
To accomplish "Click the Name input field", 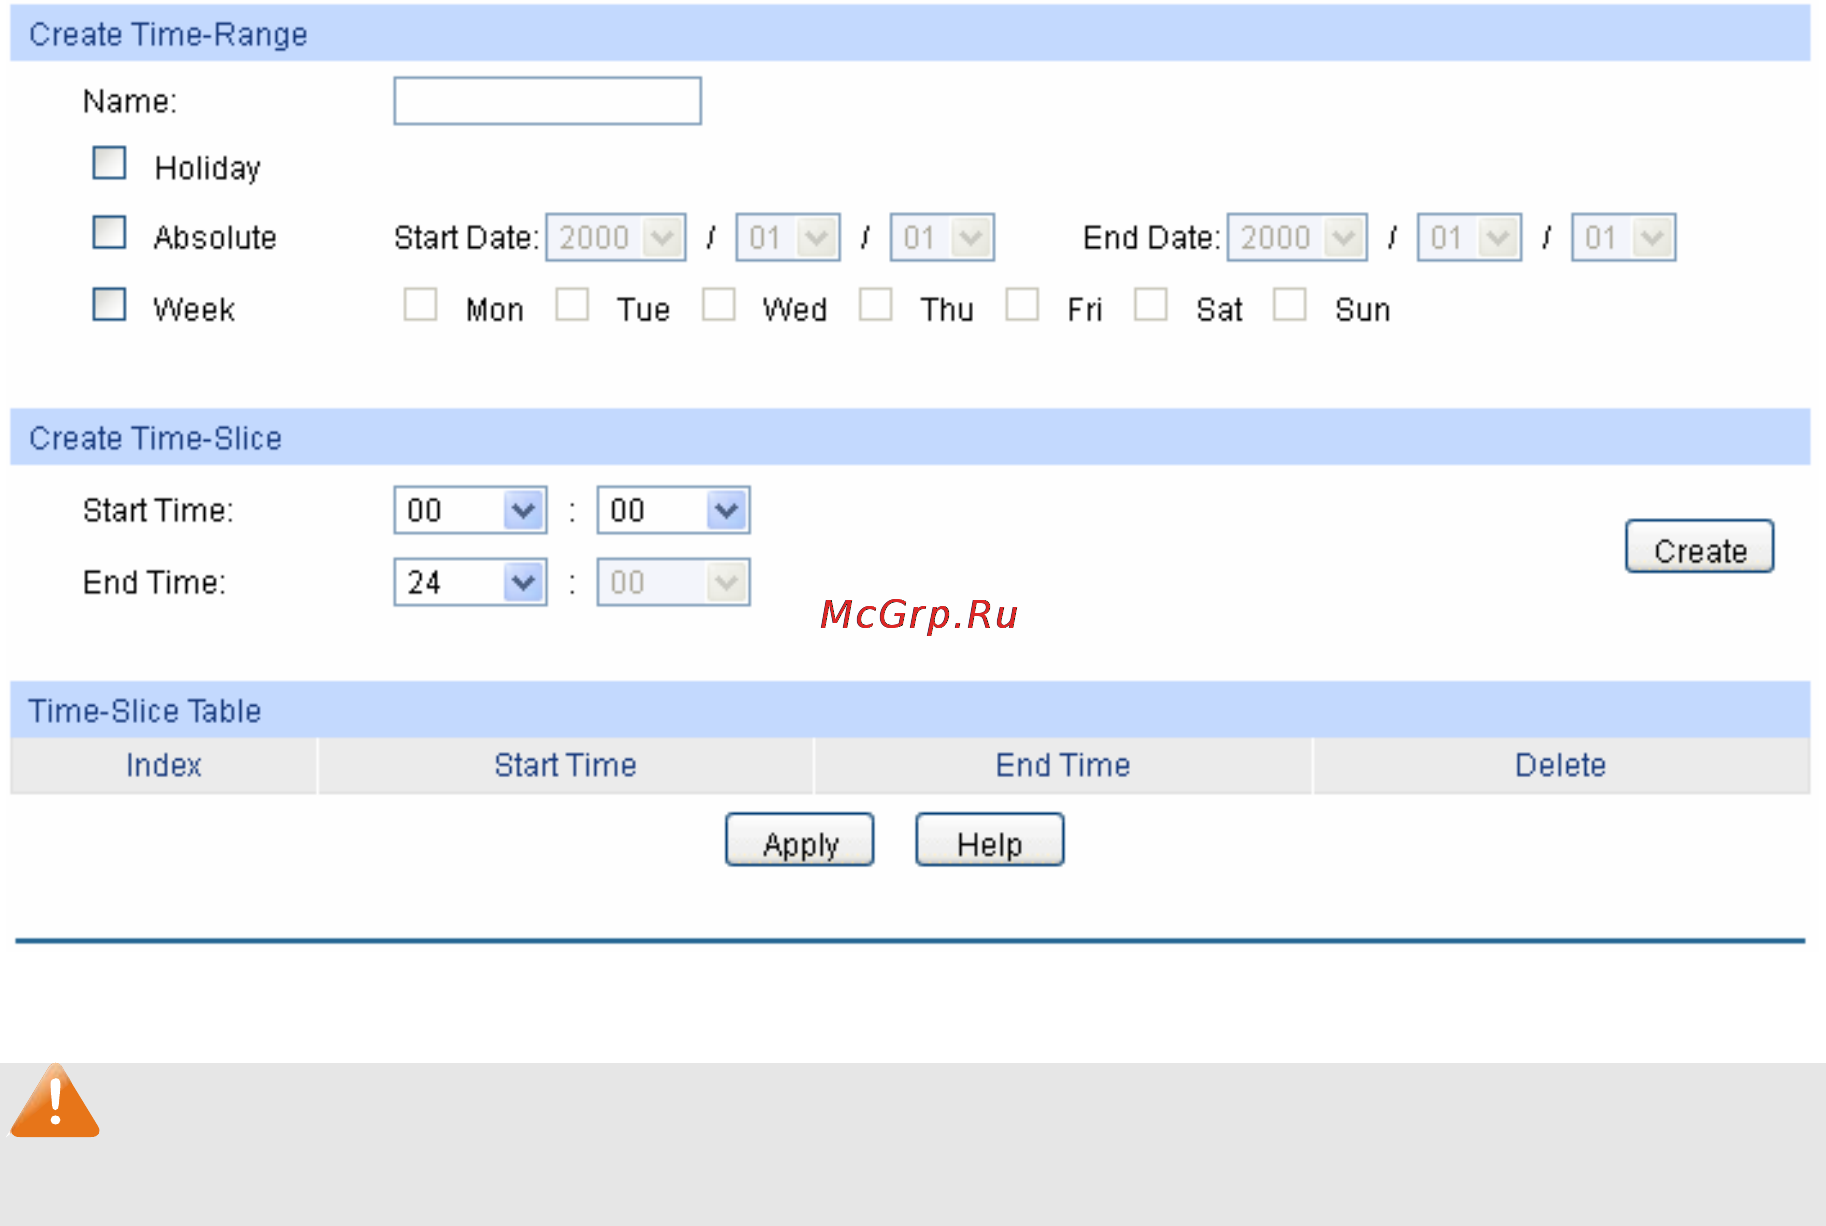I will [x=547, y=101].
